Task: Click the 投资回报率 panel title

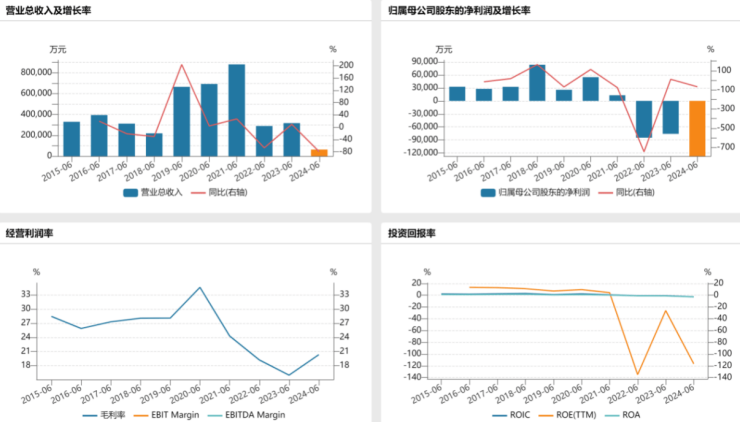Action: [412, 233]
